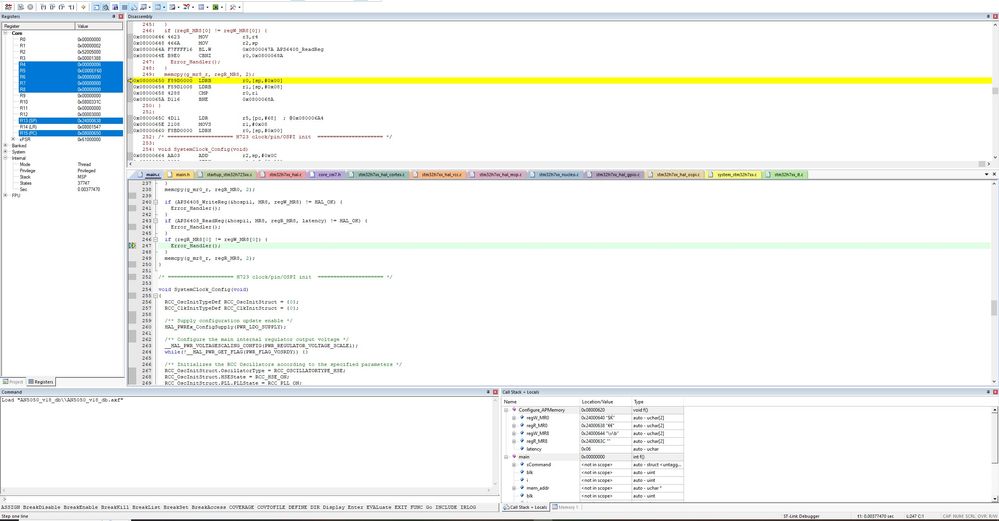This screenshot has width=999, height=521.
Task: Click the Register column header
Action: coord(39,26)
